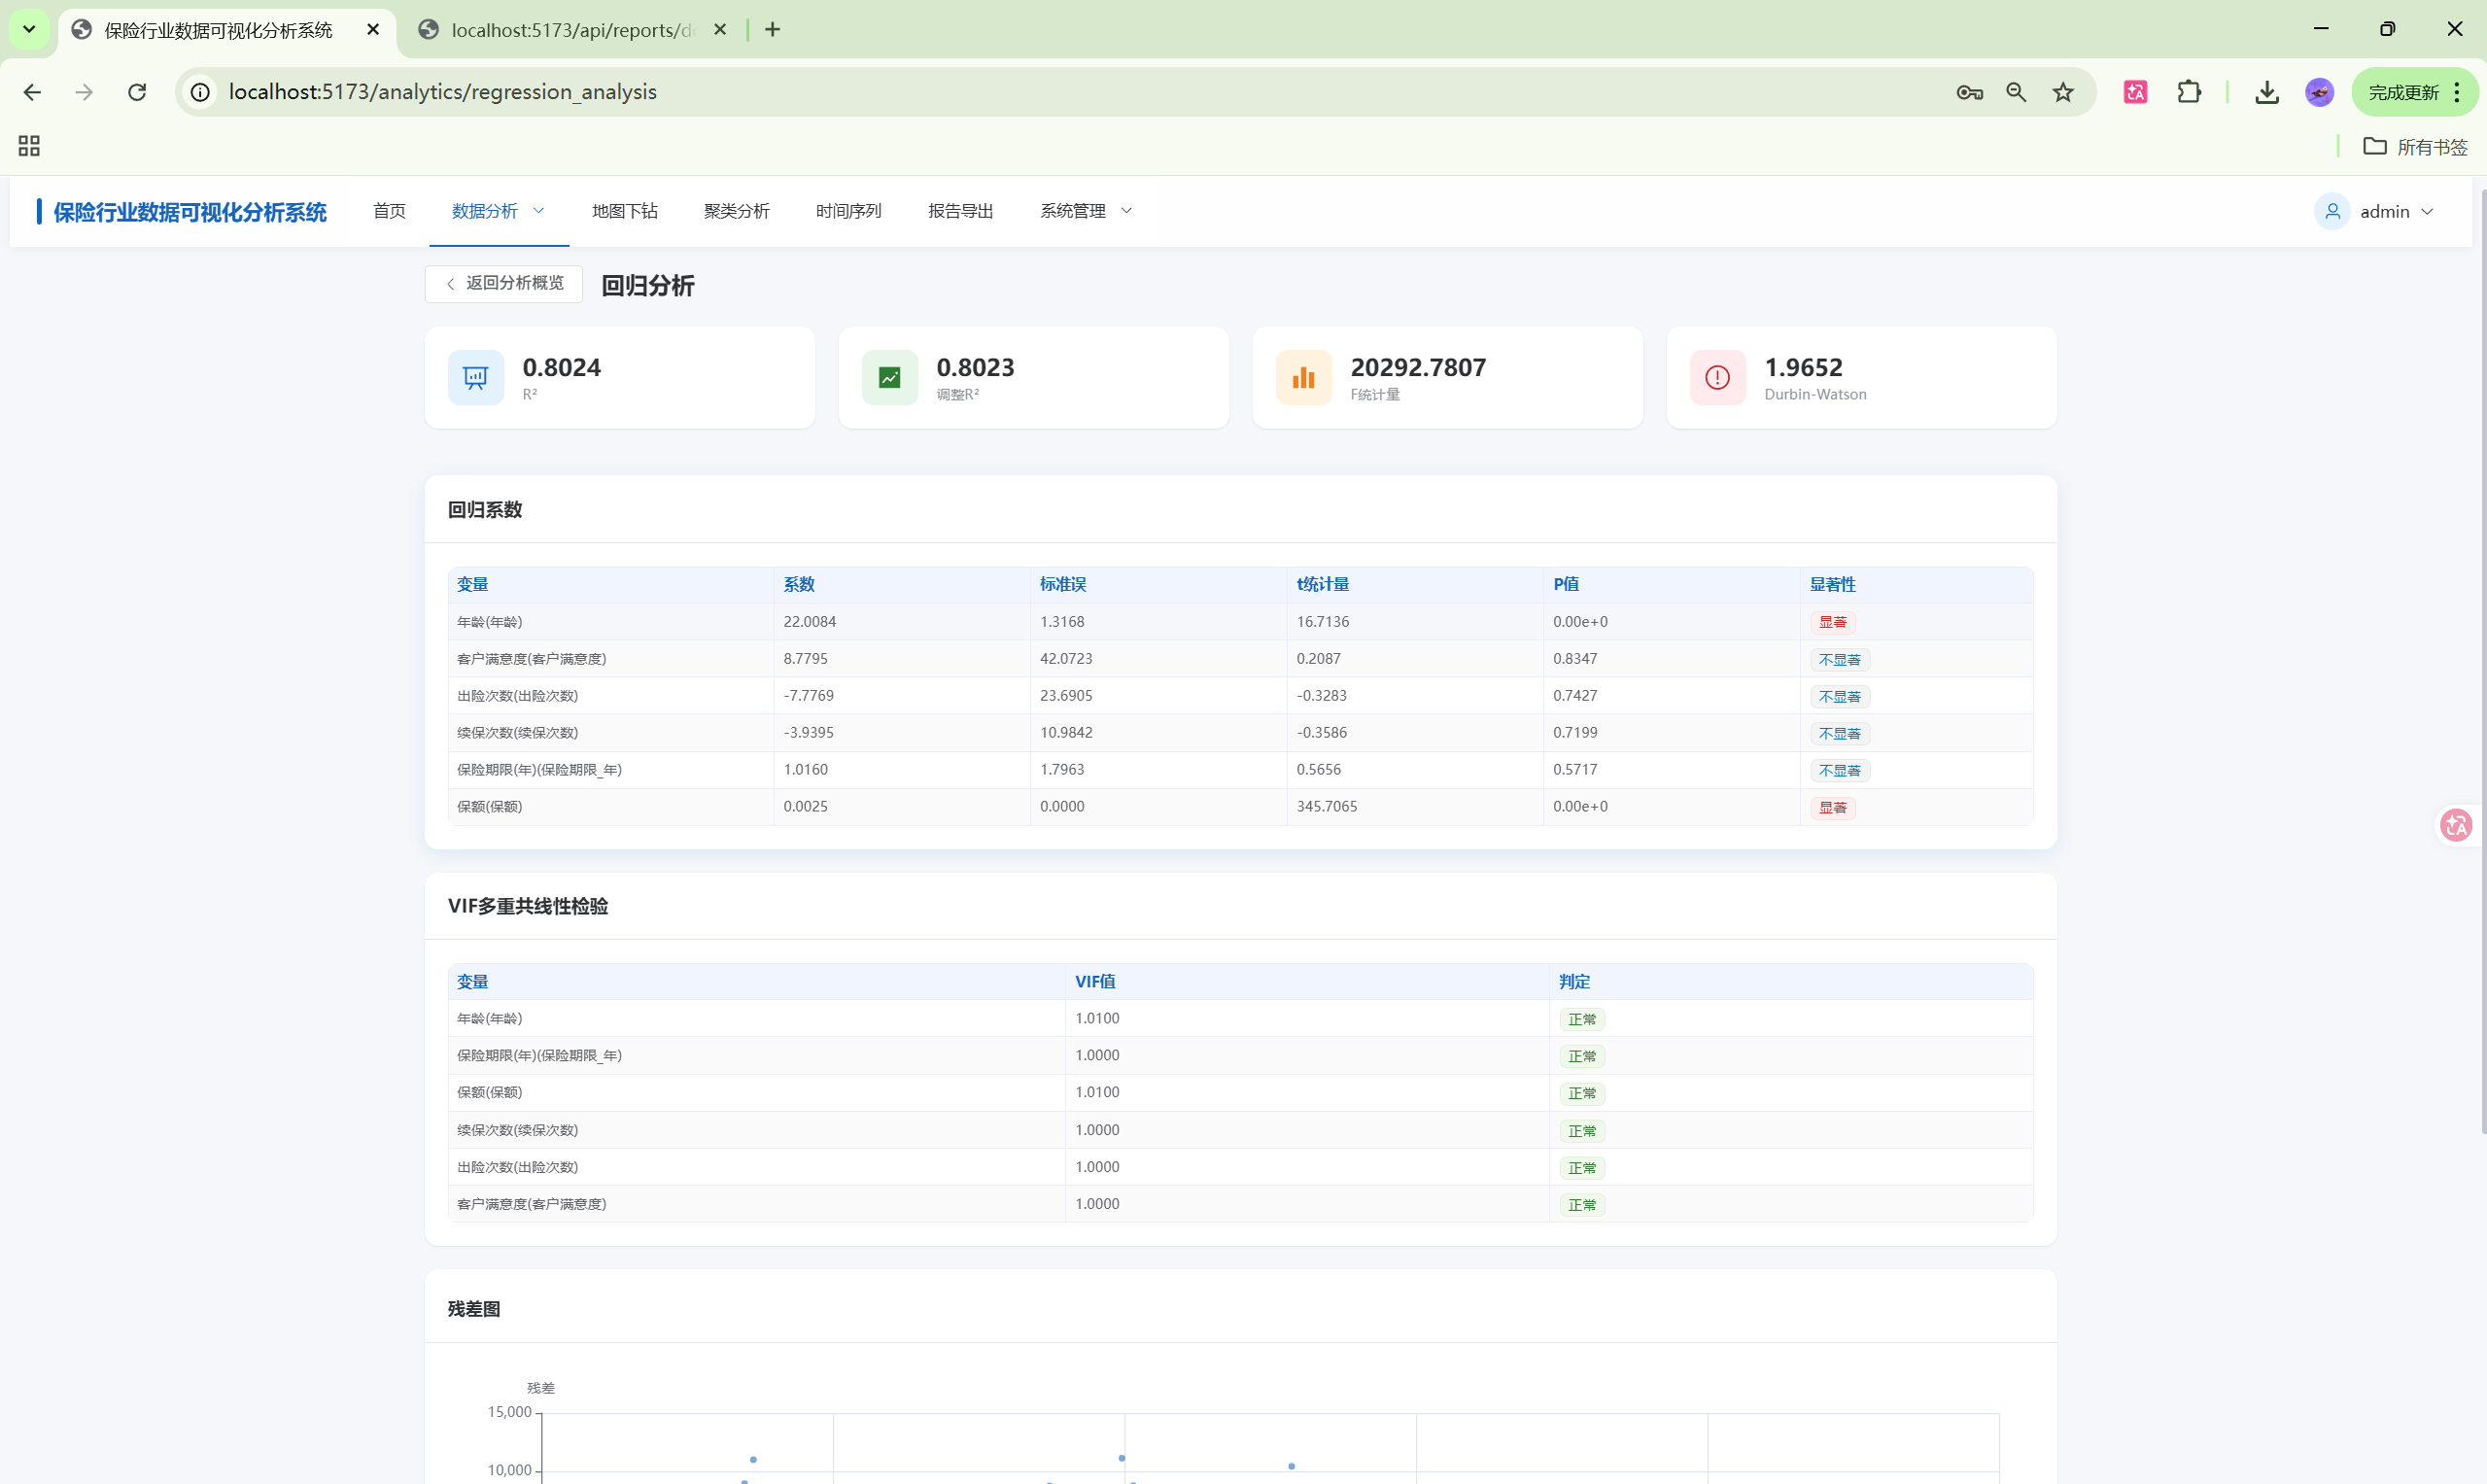Click the 完成更新 browser update button
Viewport: 2487px width, 1484px height.
[2402, 92]
